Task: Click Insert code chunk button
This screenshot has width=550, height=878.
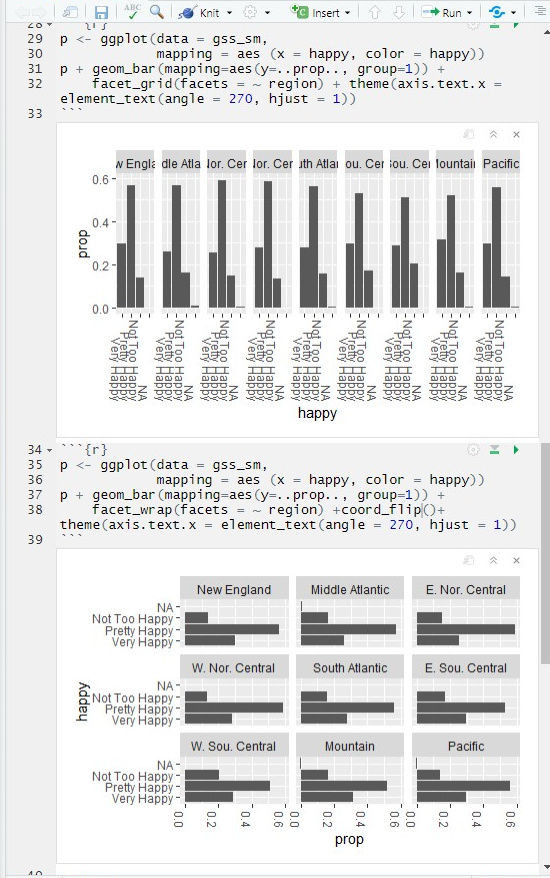Action: coord(315,12)
